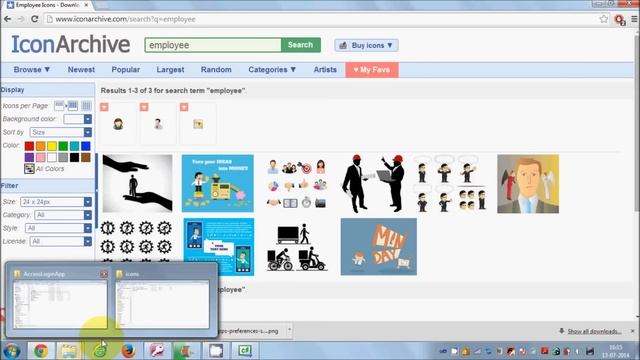Go to the Newest icons tab

click(x=81, y=69)
